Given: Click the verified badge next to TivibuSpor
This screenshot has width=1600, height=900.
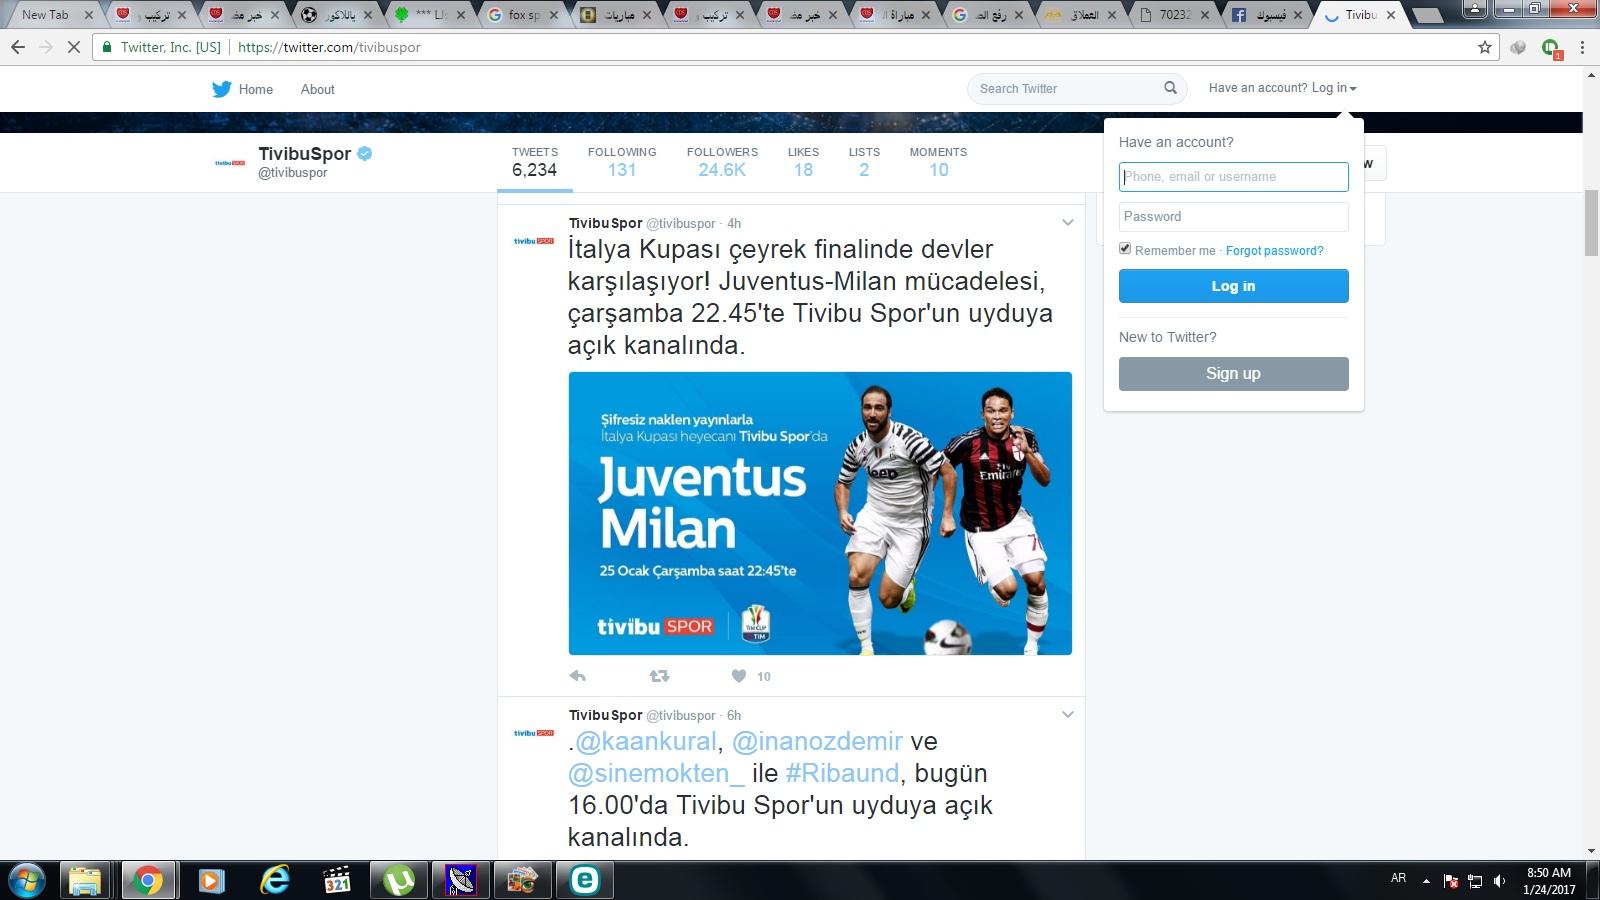Looking at the screenshot, I should pyautogui.click(x=365, y=153).
